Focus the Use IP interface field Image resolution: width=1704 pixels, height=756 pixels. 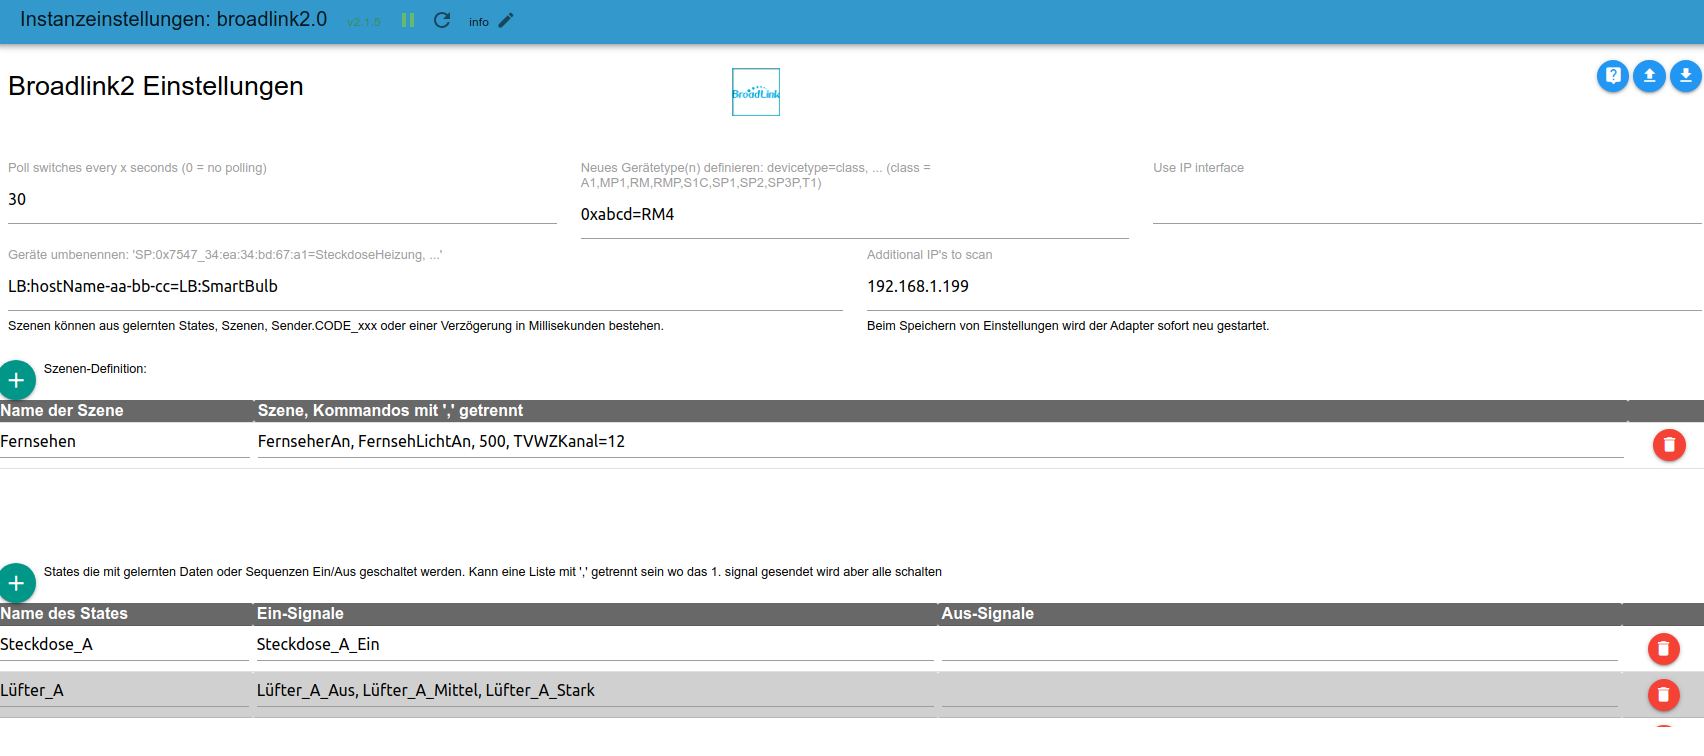coord(1427,200)
